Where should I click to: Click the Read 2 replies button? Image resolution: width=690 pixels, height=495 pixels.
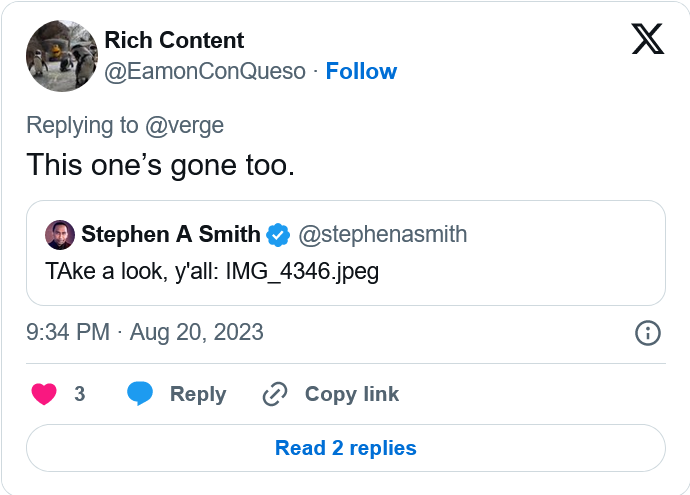coord(345,448)
